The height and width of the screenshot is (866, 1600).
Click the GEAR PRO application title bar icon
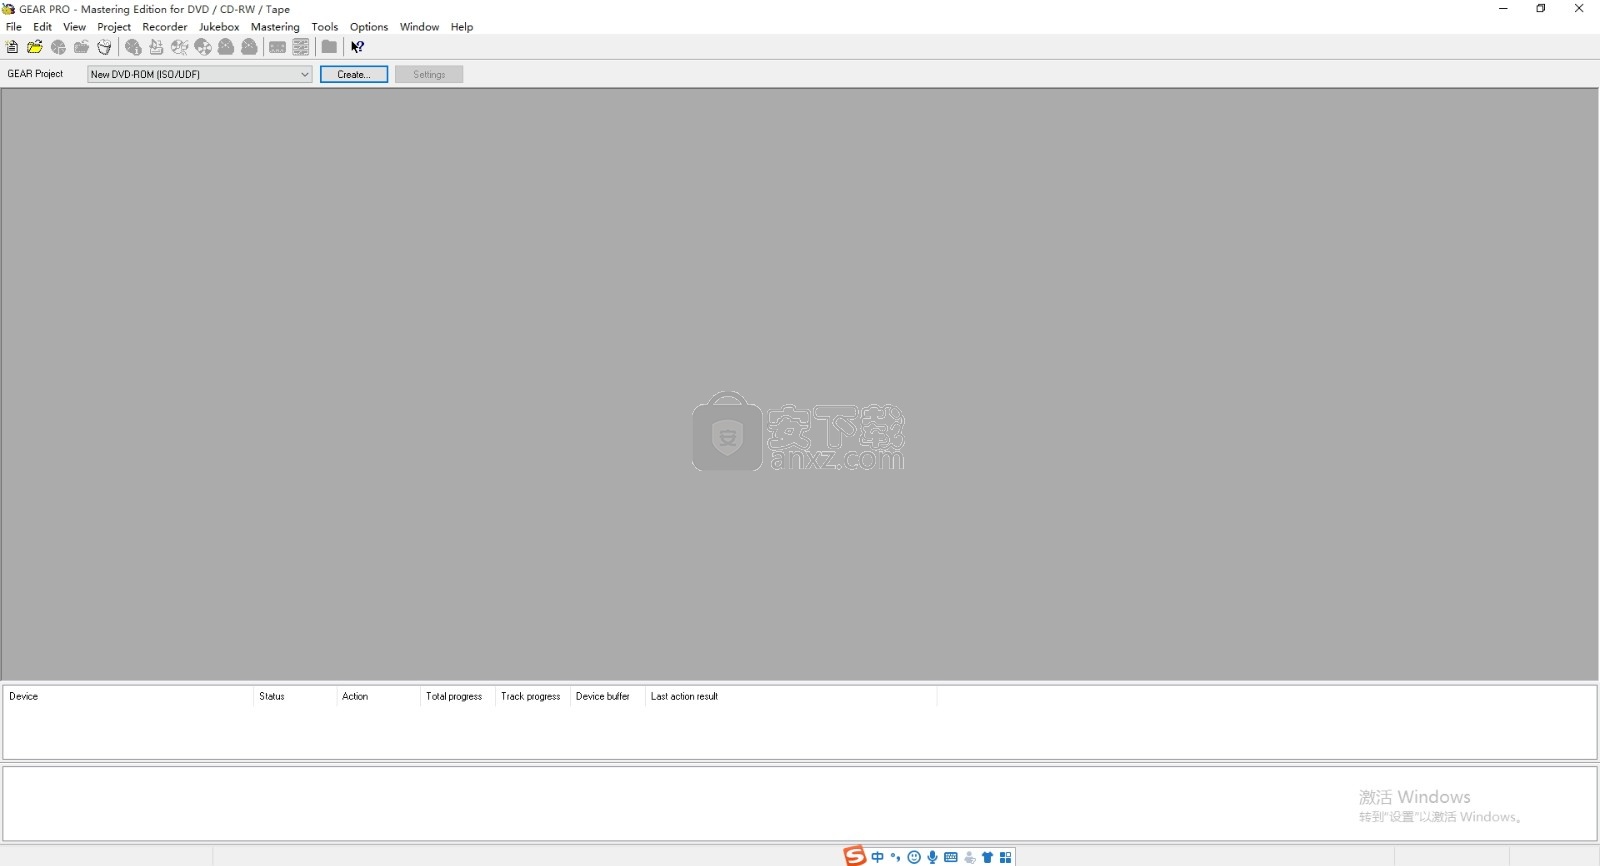pos(9,9)
